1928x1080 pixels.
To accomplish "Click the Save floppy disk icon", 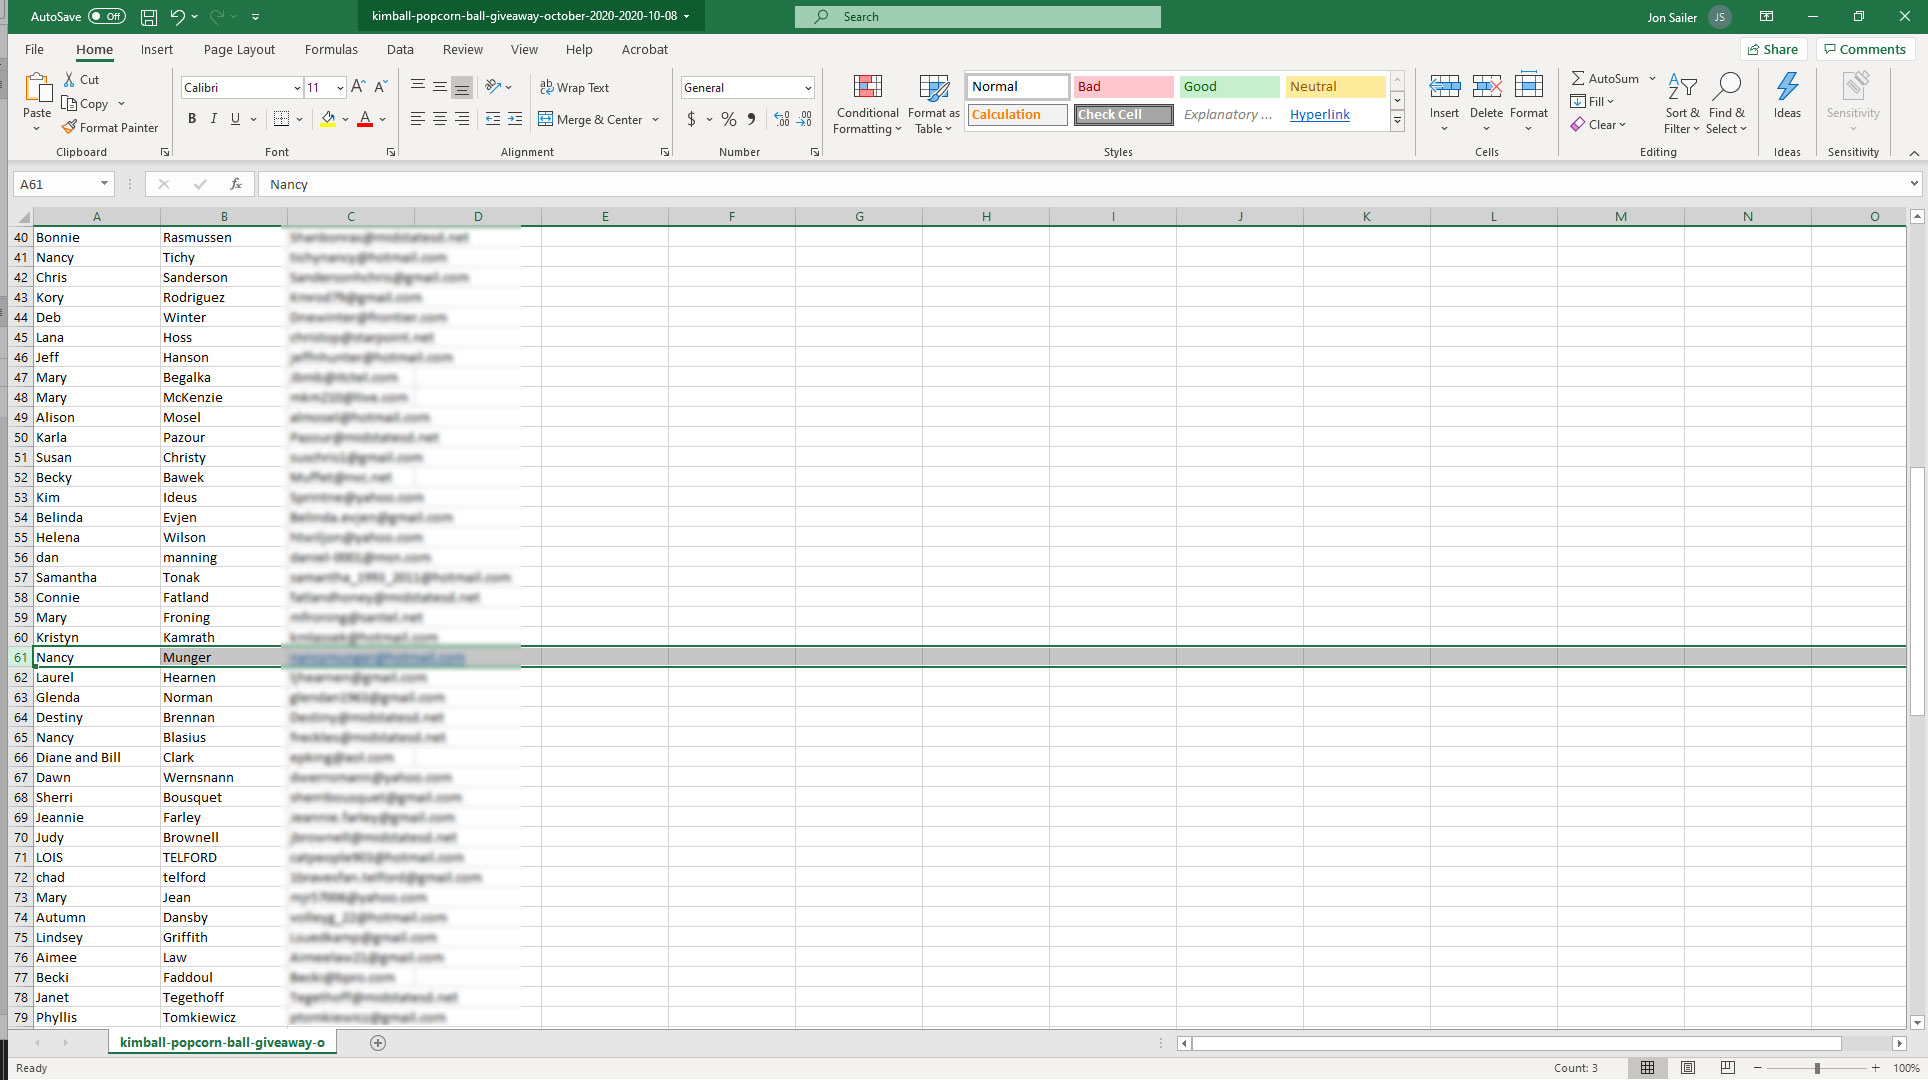I will pos(149,17).
